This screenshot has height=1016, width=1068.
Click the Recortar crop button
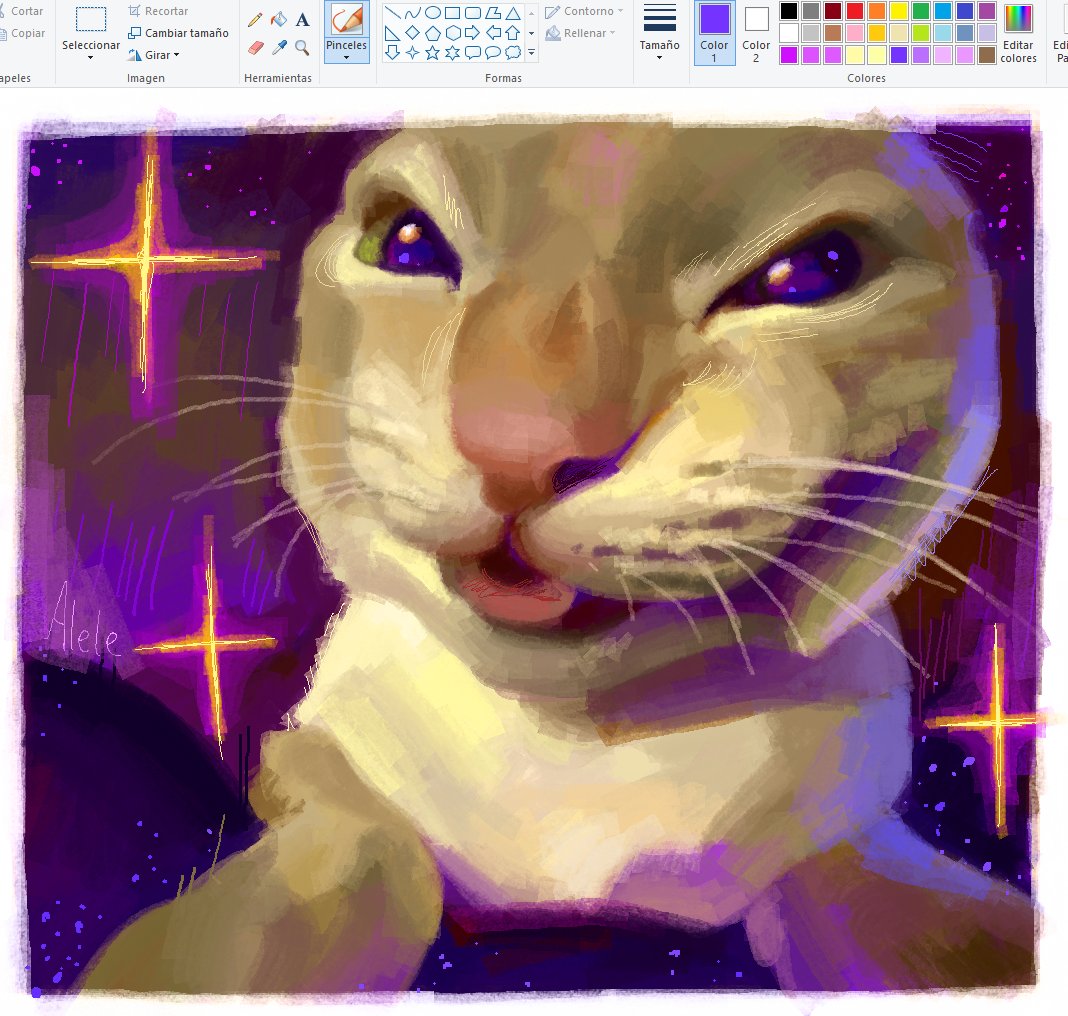pos(158,11)
